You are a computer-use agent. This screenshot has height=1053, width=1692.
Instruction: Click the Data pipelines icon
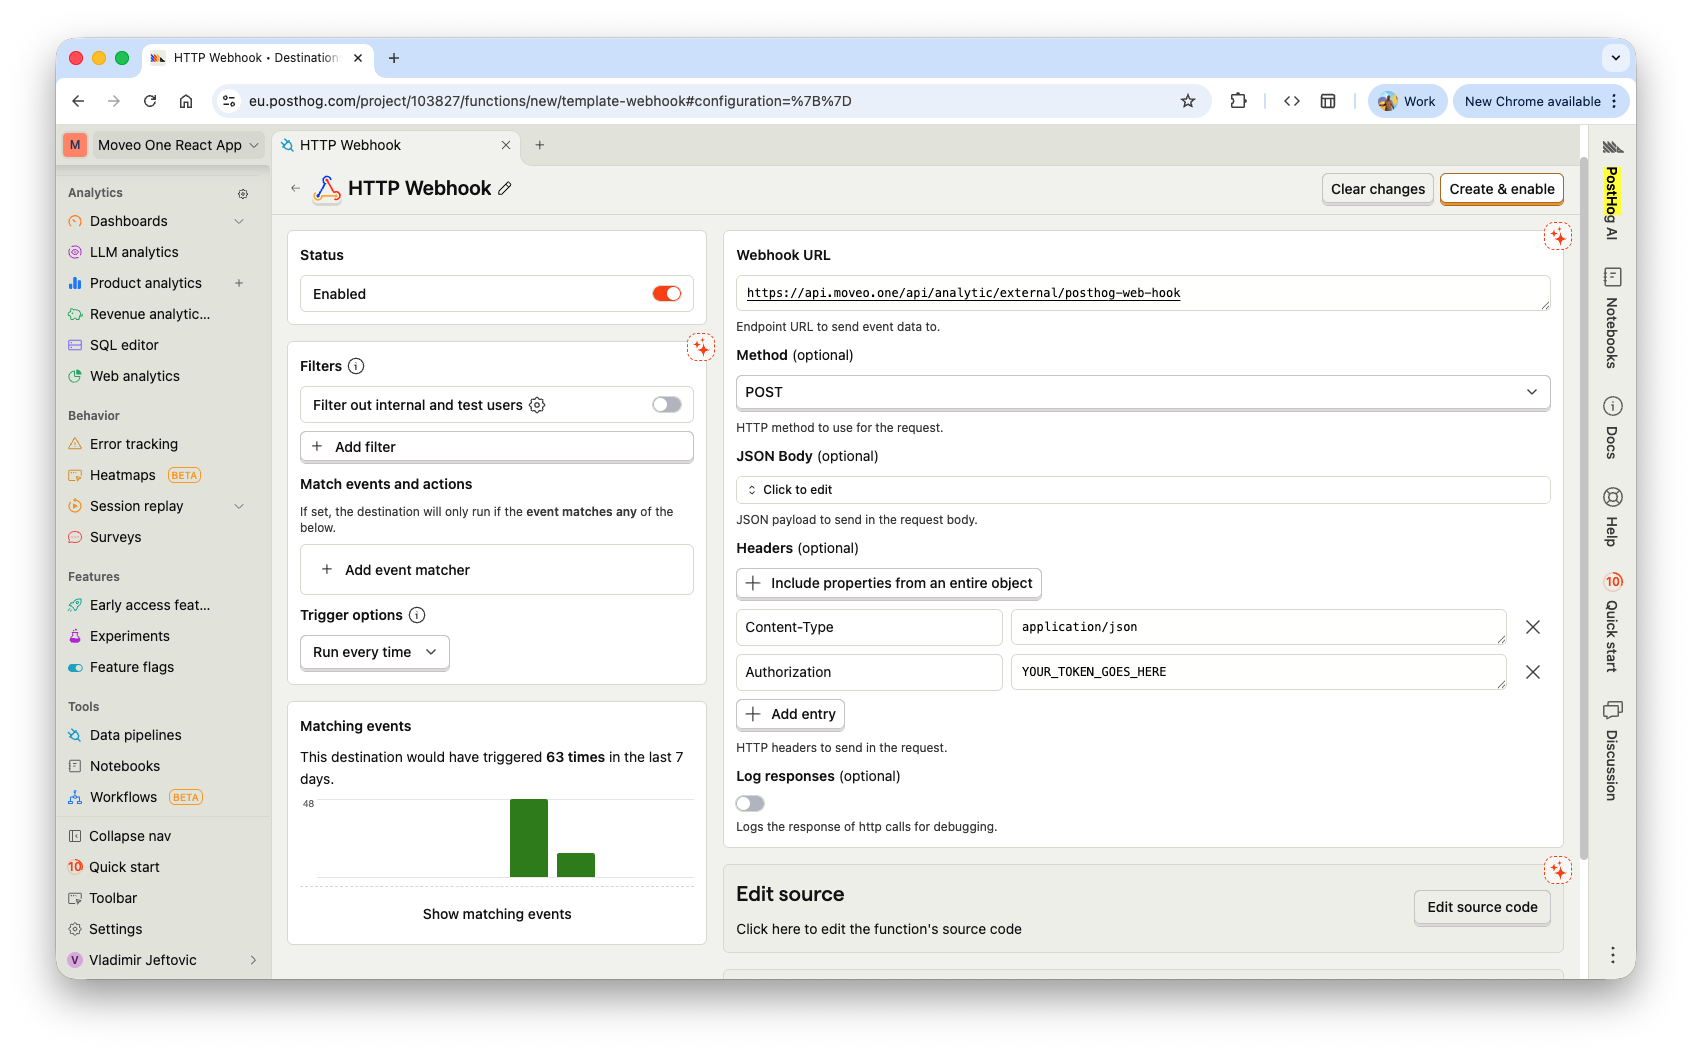[x=75, y=735]
